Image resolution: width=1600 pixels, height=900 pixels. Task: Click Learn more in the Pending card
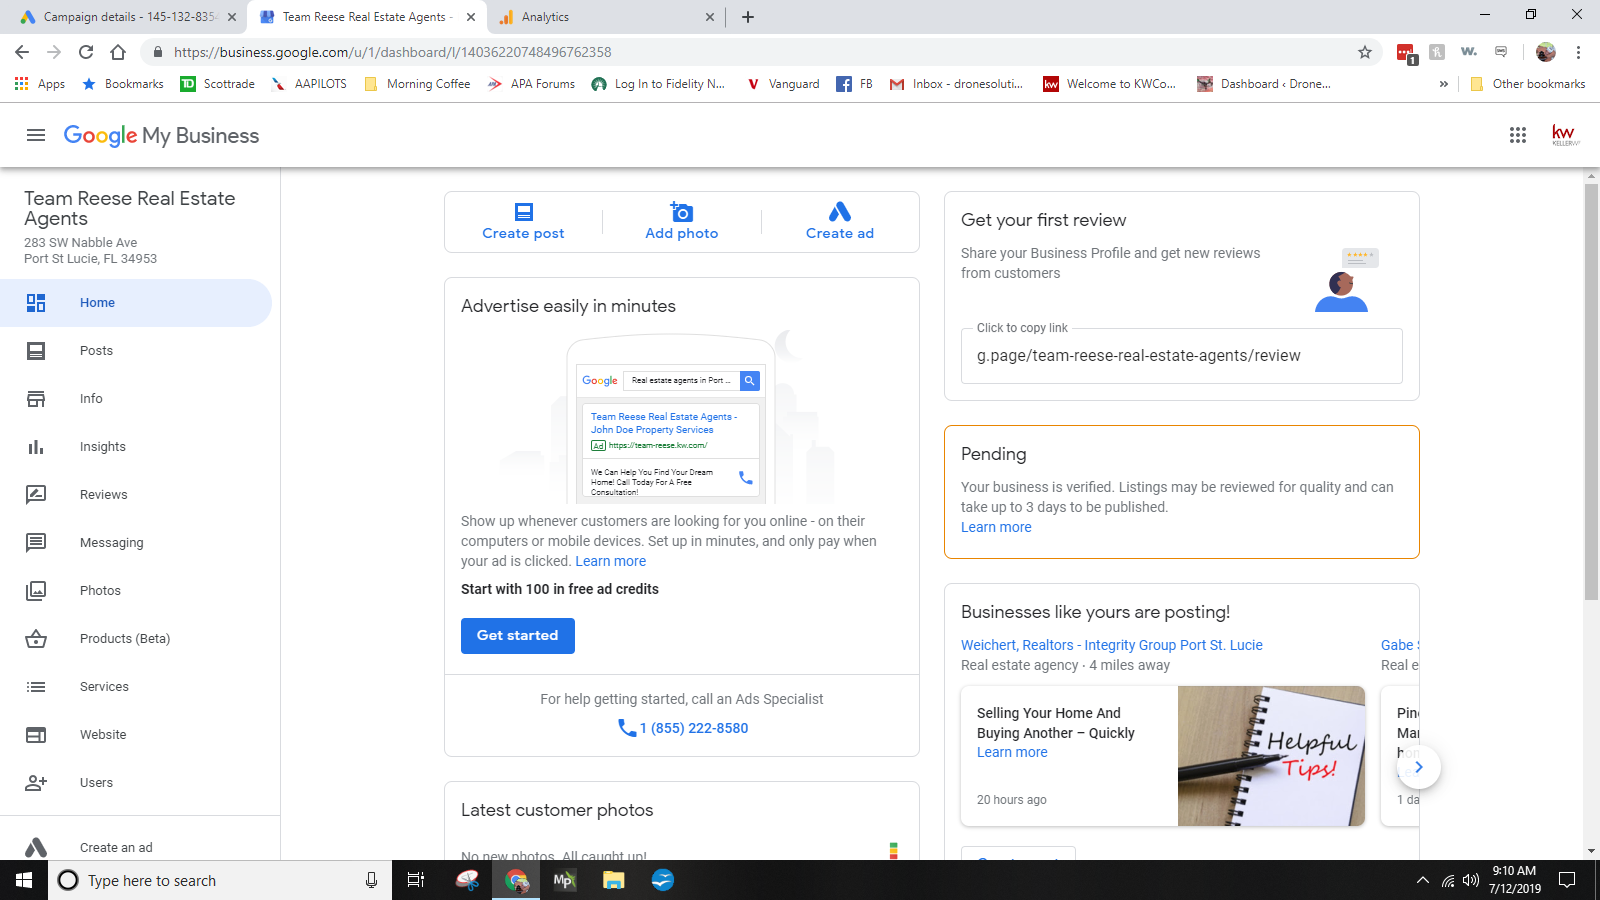pyautogui.click(x=996, y=527)
